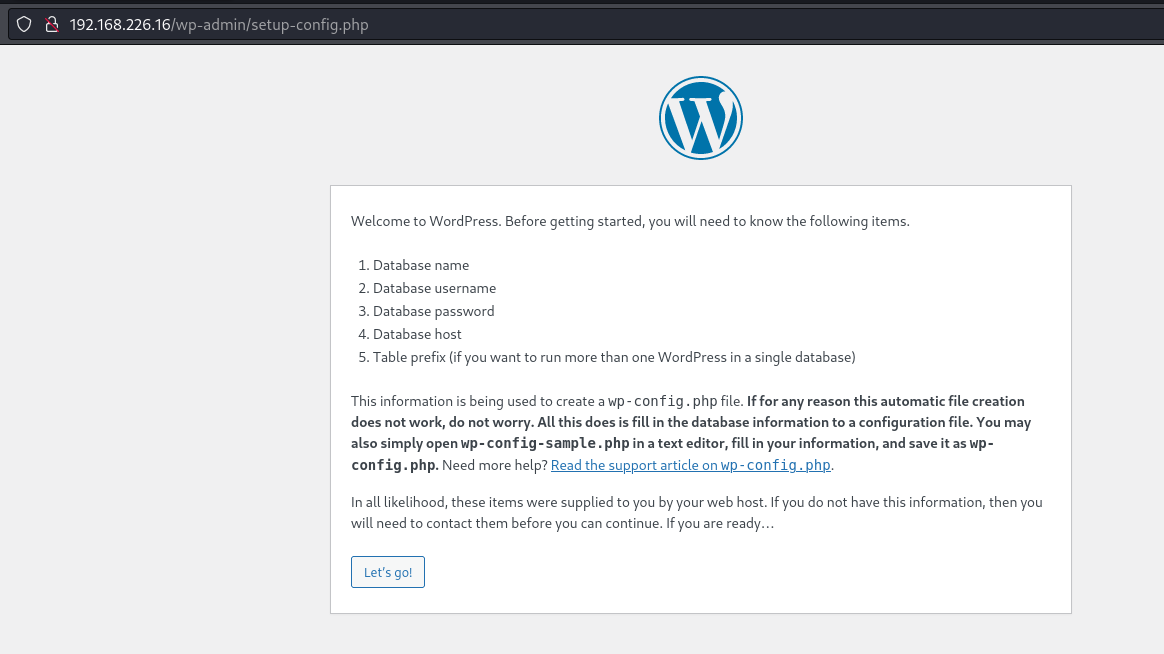Click the shield tracking protection icon
Screen dimensions: 1164x654
pos(24,24)
